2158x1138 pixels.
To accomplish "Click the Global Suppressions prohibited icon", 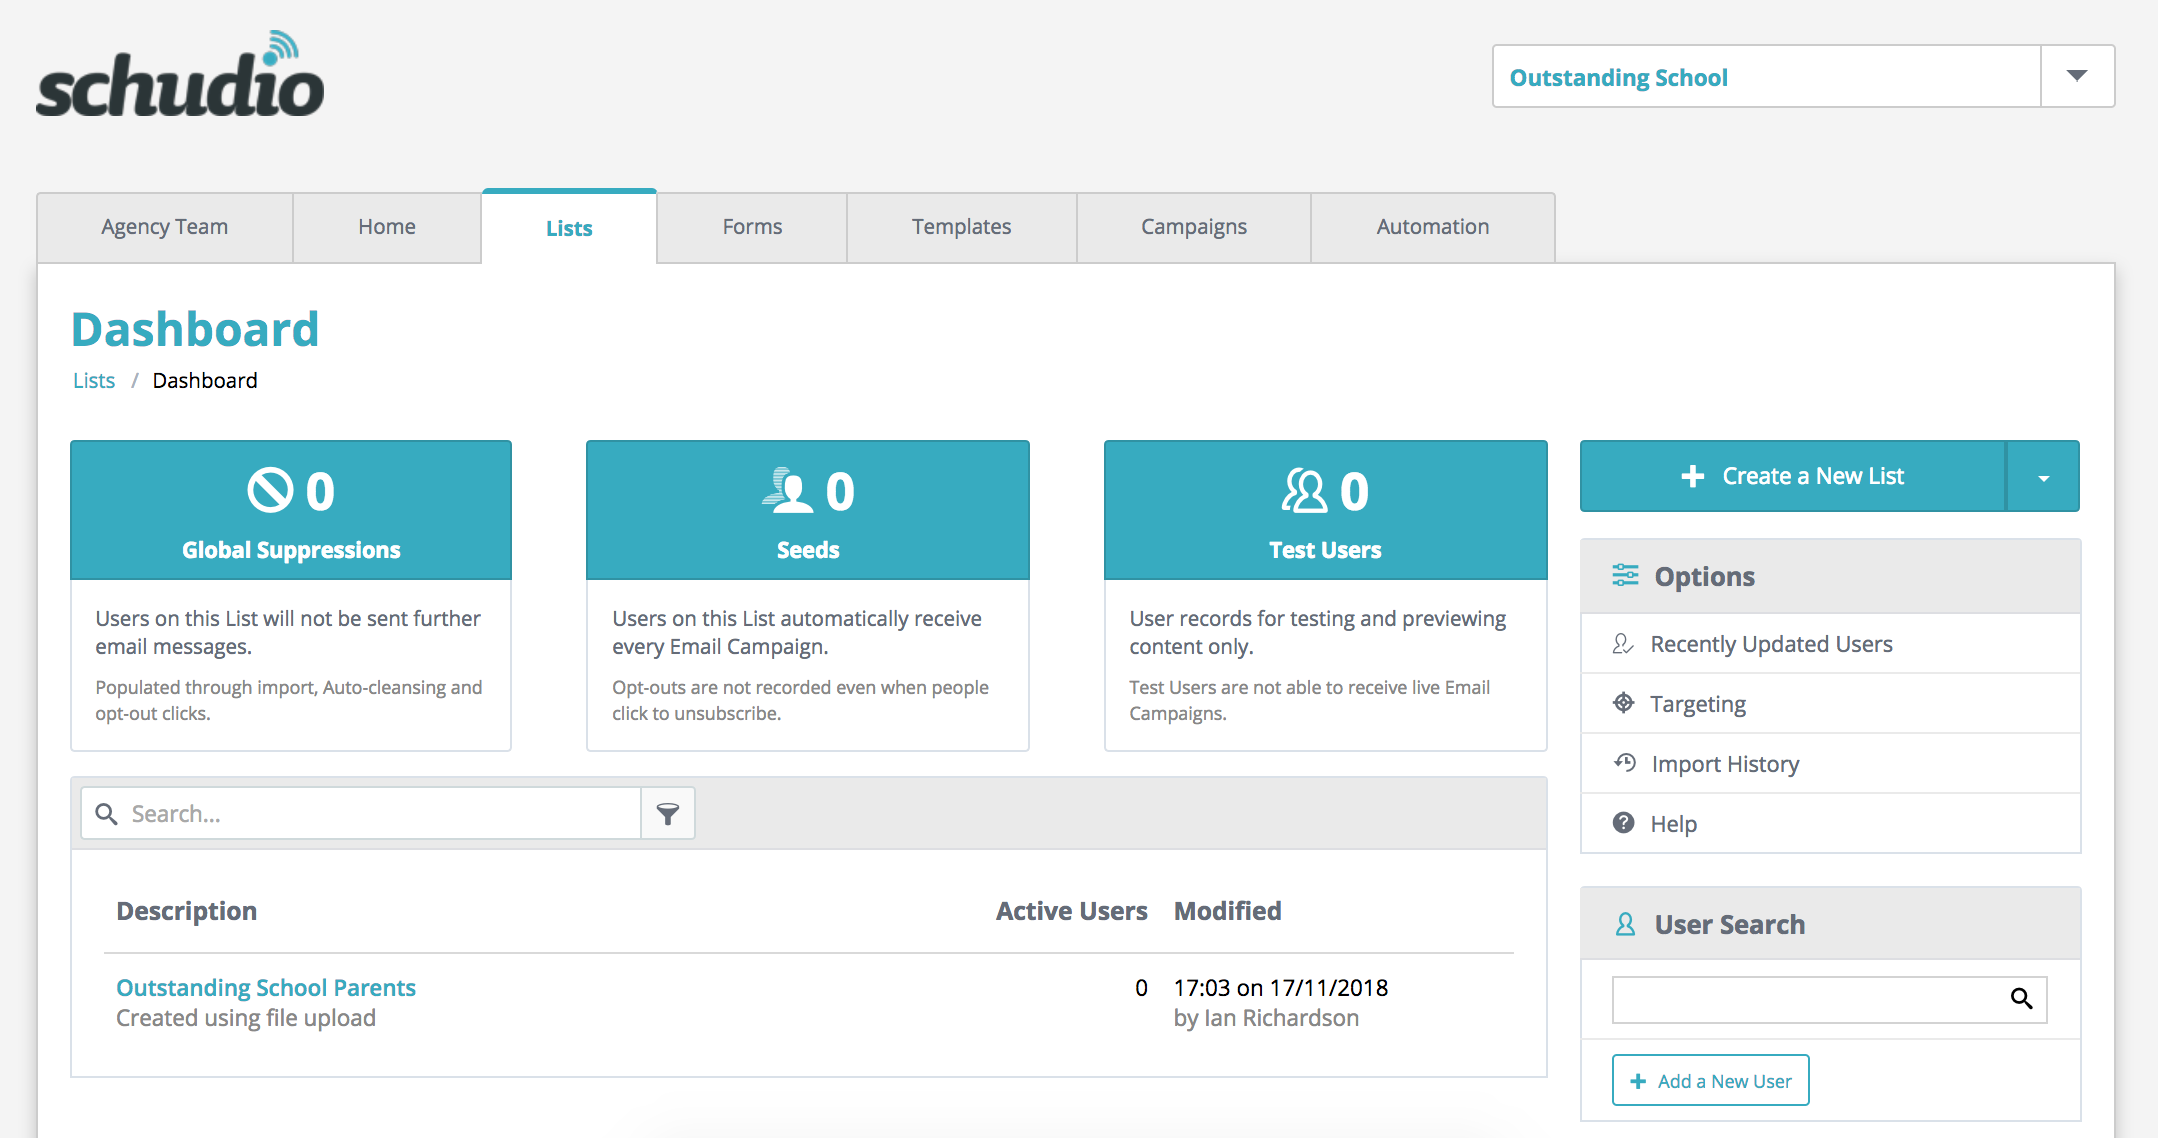I will tap(270, 490).
